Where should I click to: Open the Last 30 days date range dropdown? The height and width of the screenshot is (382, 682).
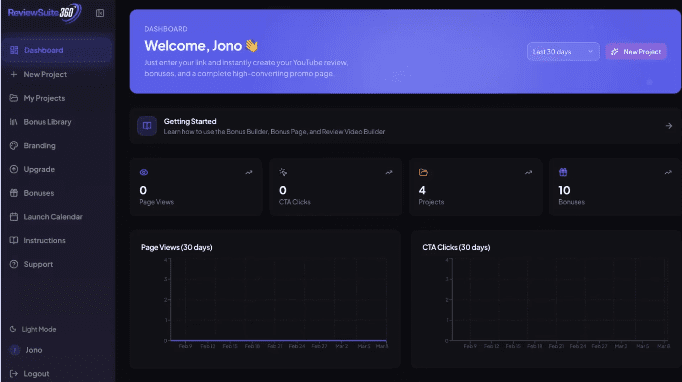[563, 52]
